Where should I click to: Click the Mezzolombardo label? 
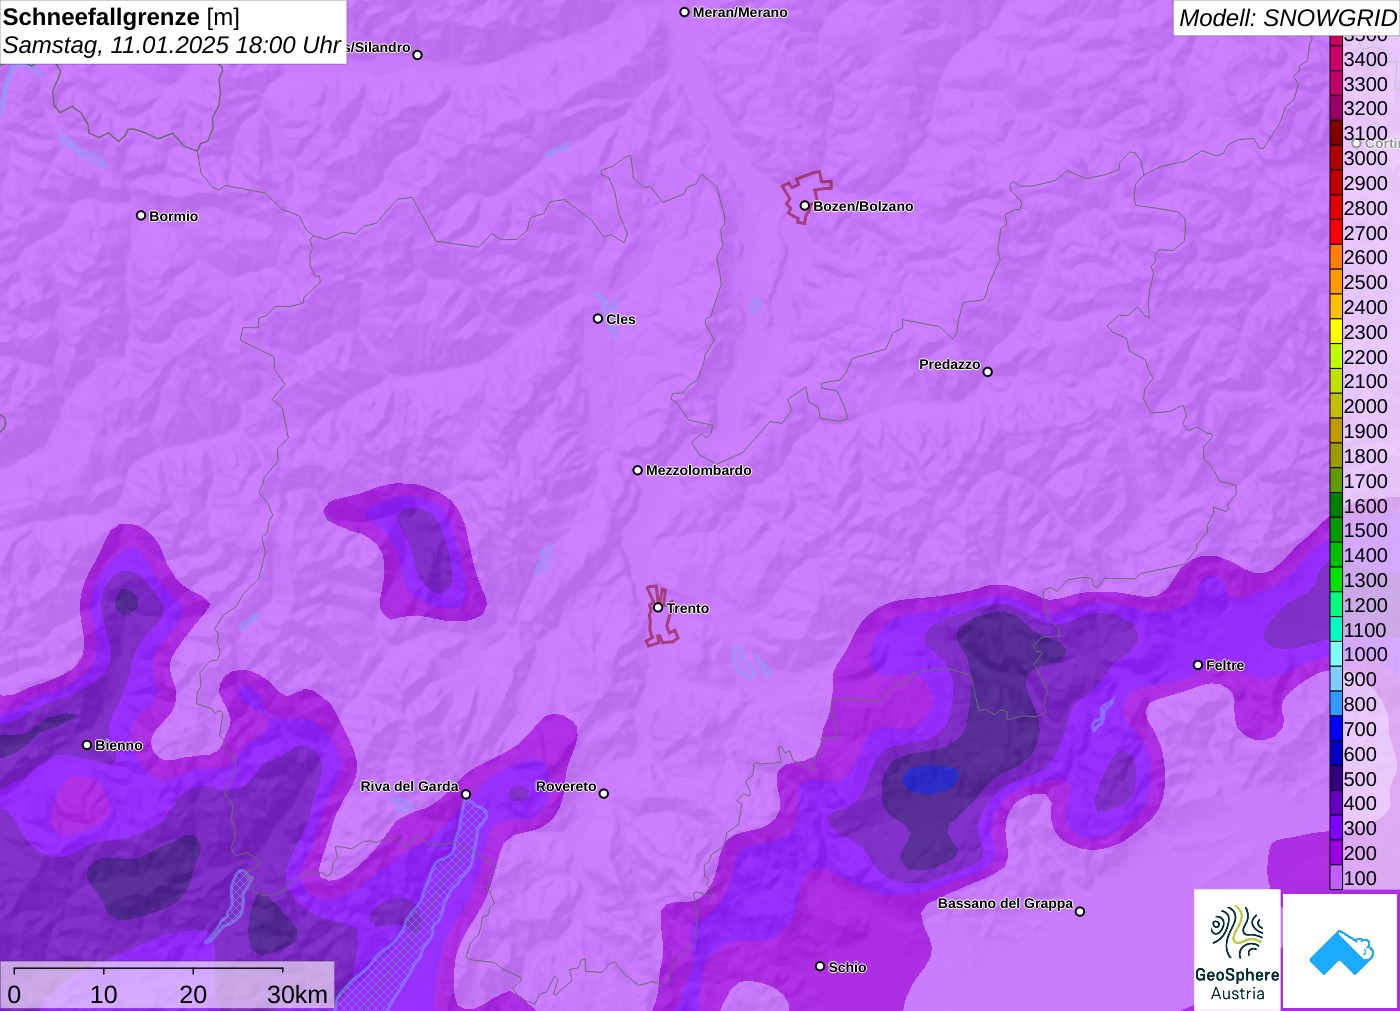point(699,470)
